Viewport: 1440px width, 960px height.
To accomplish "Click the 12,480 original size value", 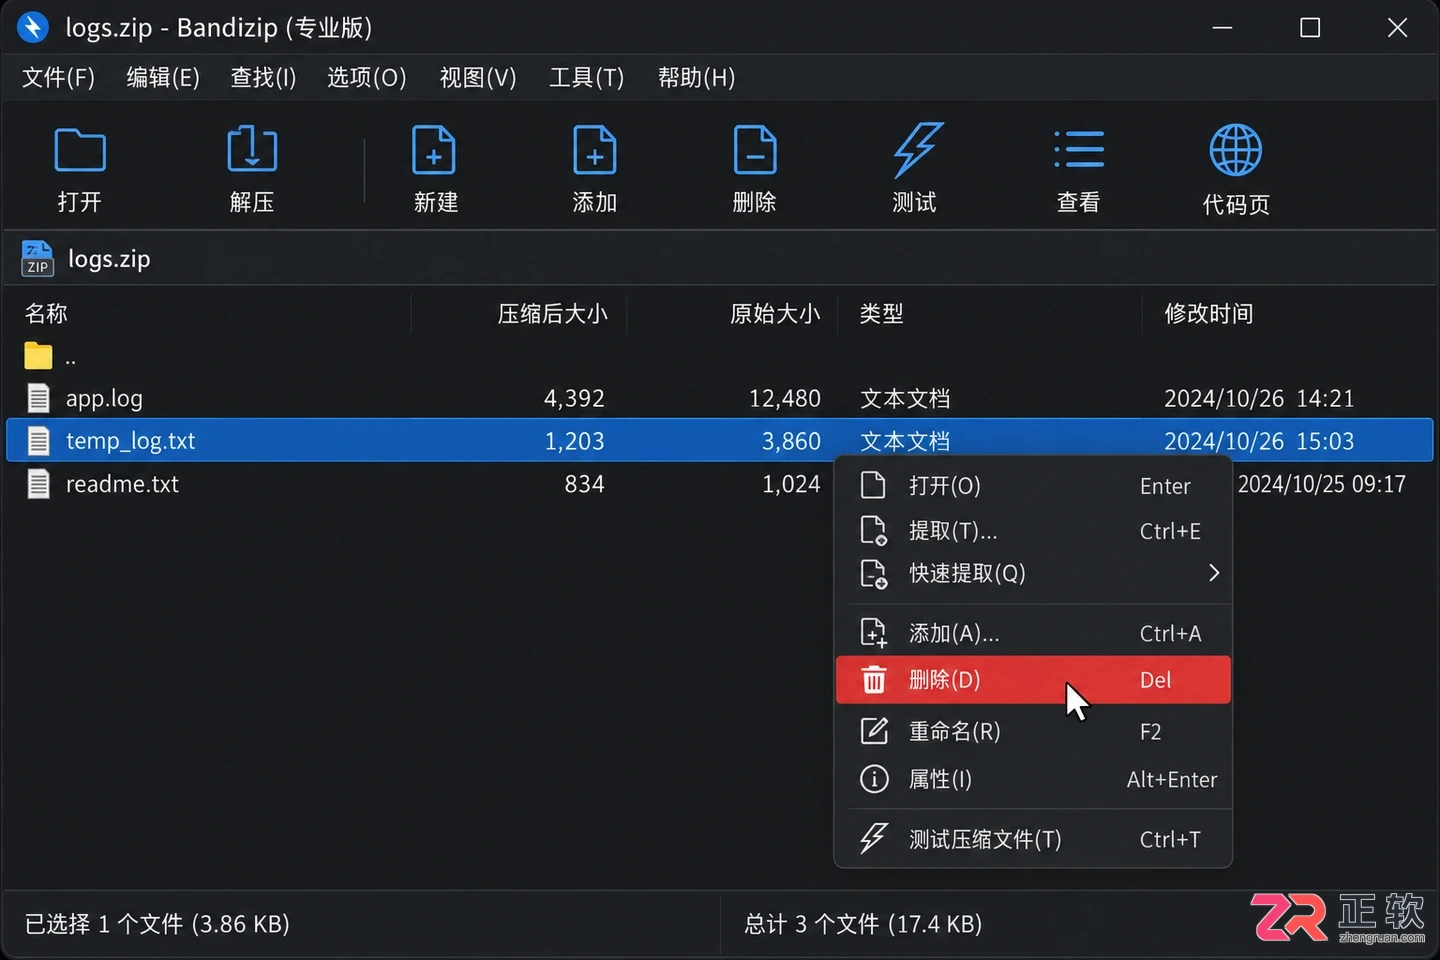I will coord(785,398).
